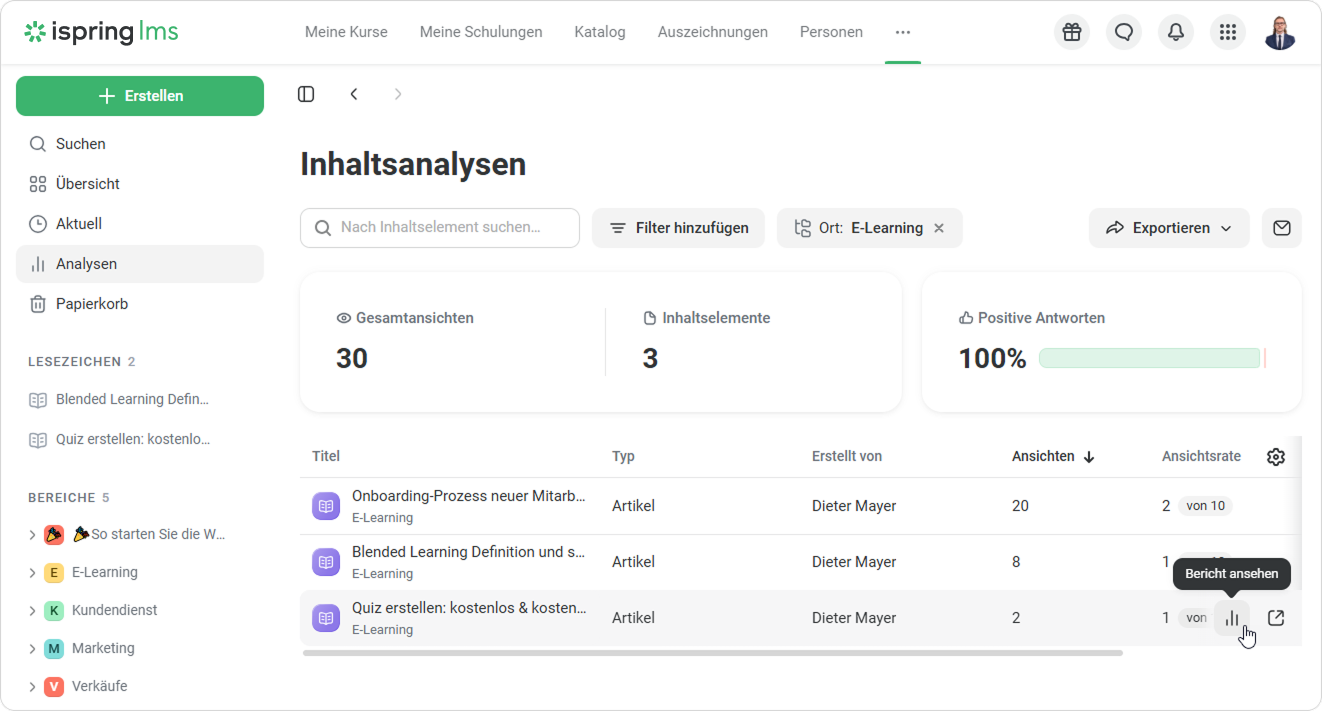The height and width of the screenshot is (711, 1322).
Task: Select Analysen in the sidebar
Action: [140, 264]
